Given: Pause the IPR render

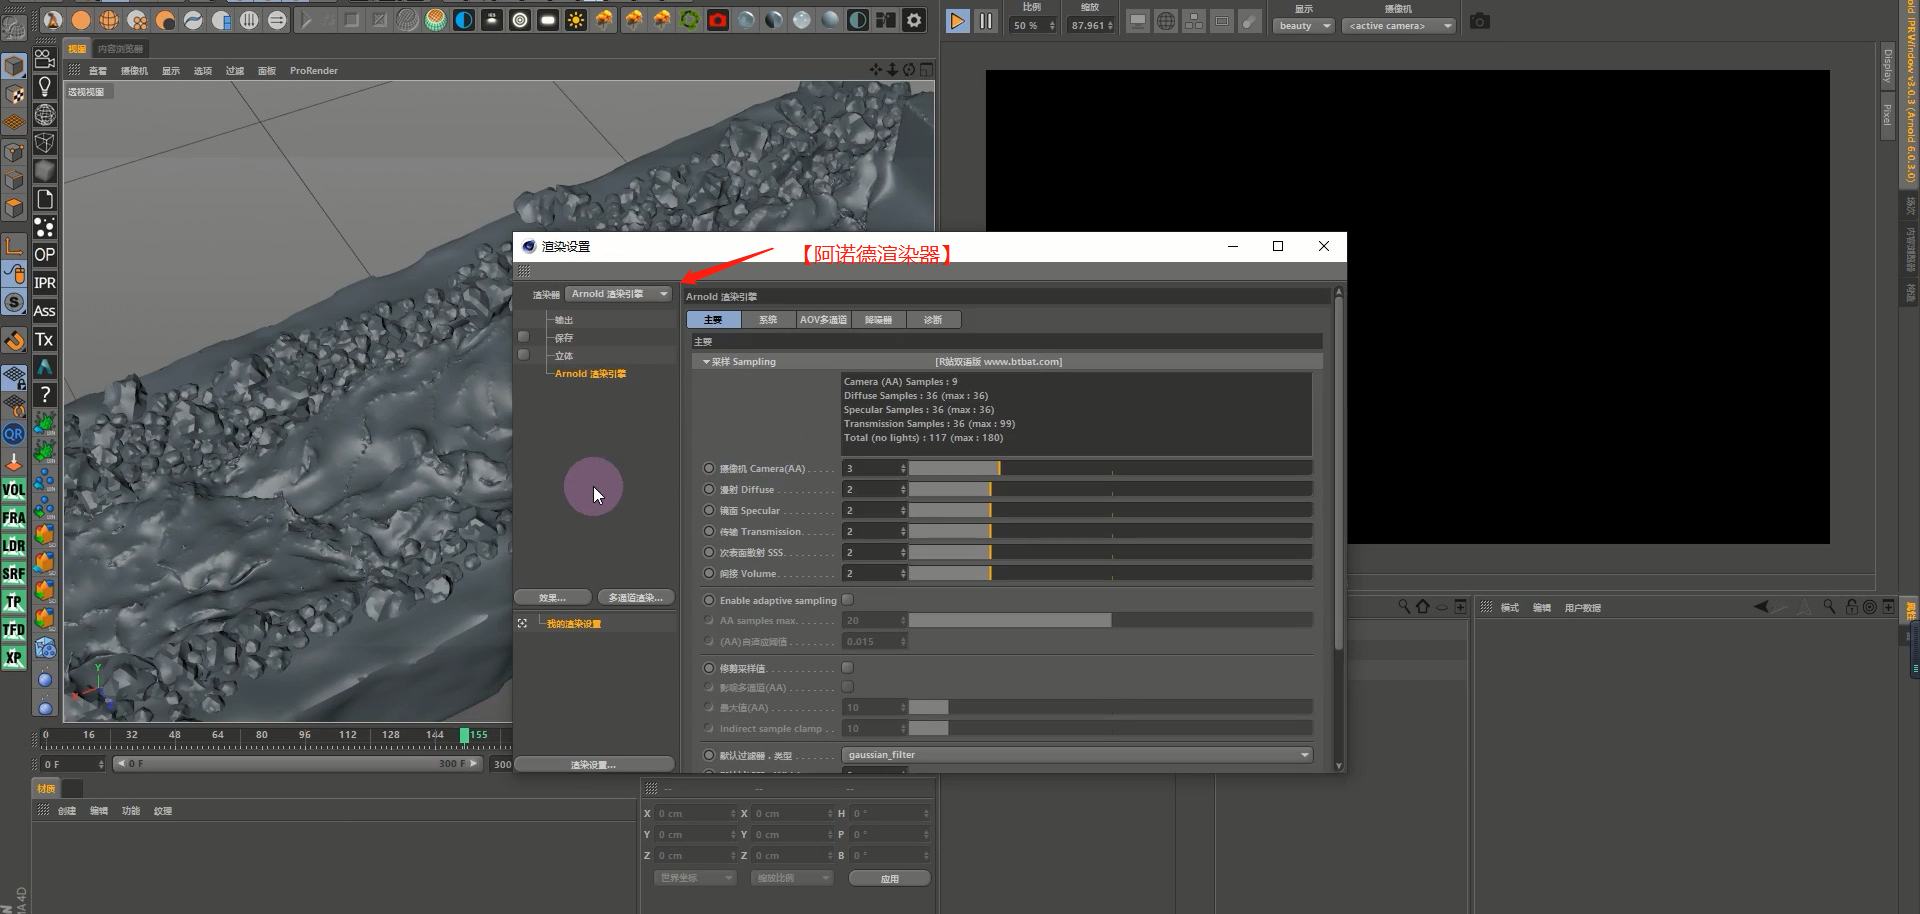Looking at the screenshot, I should [986, 21].
